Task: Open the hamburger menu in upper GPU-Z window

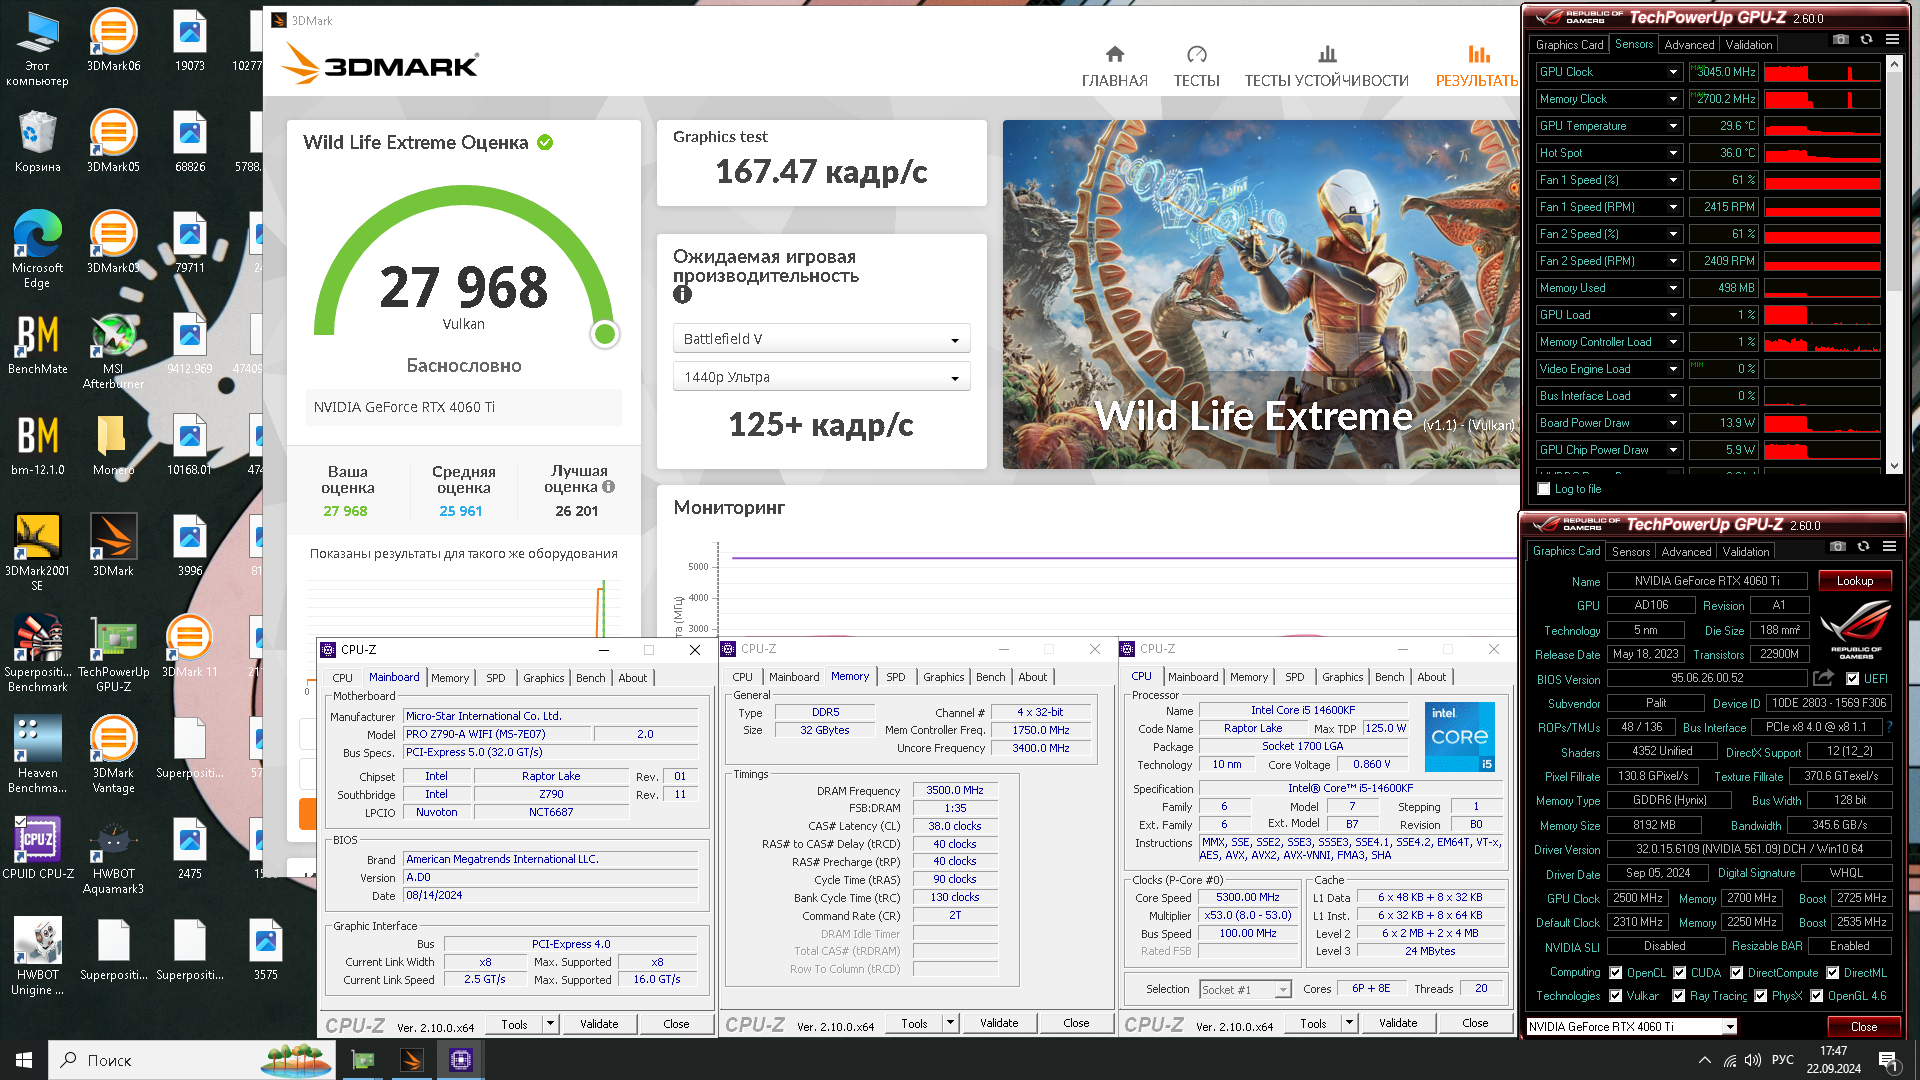Action: [1892, 40]
